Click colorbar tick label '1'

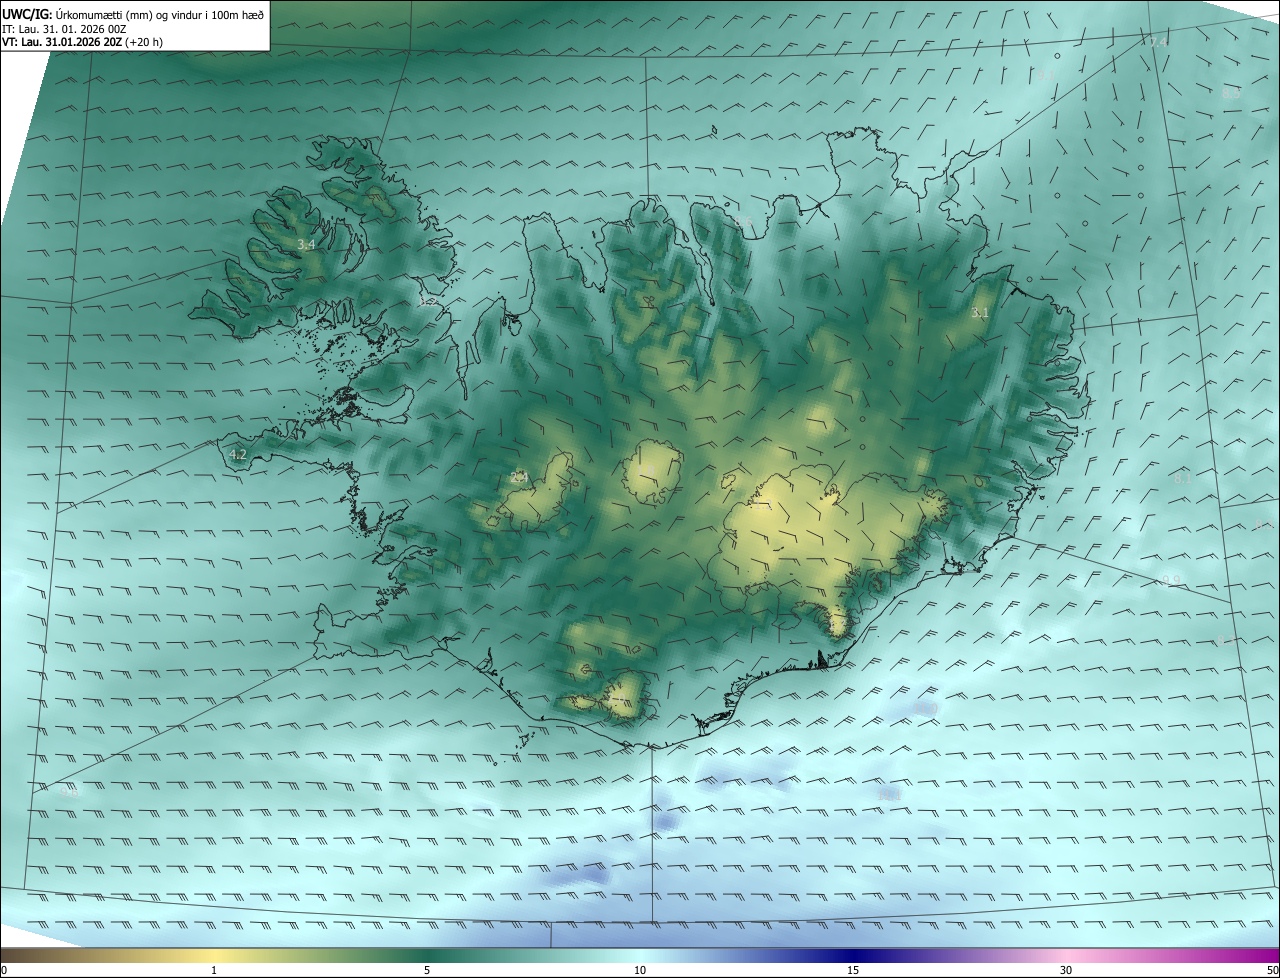(214, 970)
